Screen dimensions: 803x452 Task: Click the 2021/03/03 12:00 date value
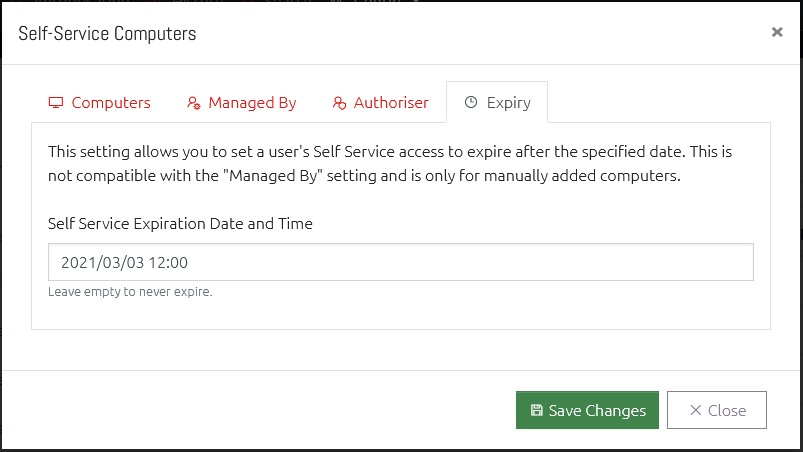point(124,263)
